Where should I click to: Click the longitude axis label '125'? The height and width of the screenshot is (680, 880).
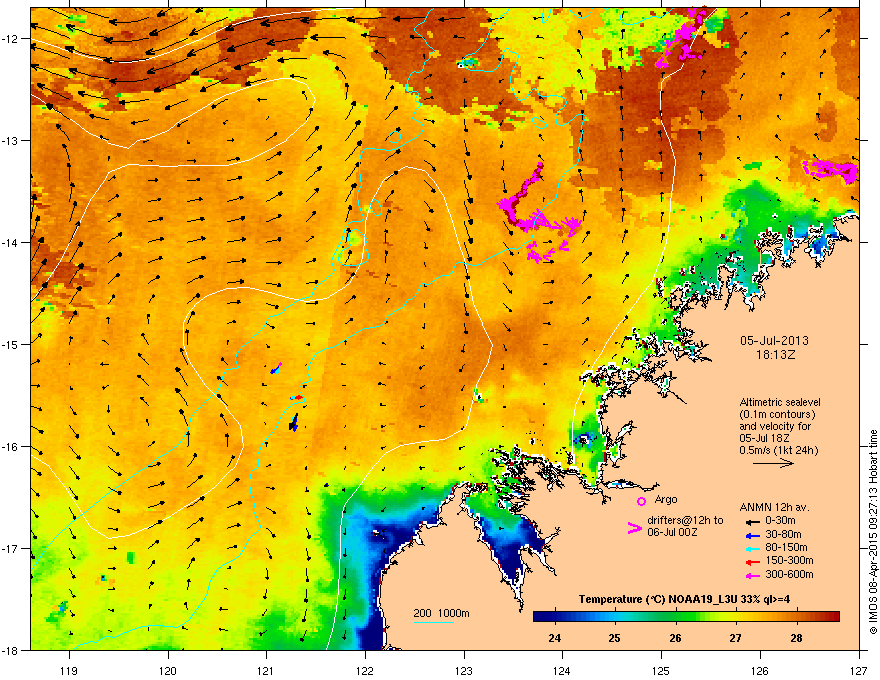pos(661,670)
